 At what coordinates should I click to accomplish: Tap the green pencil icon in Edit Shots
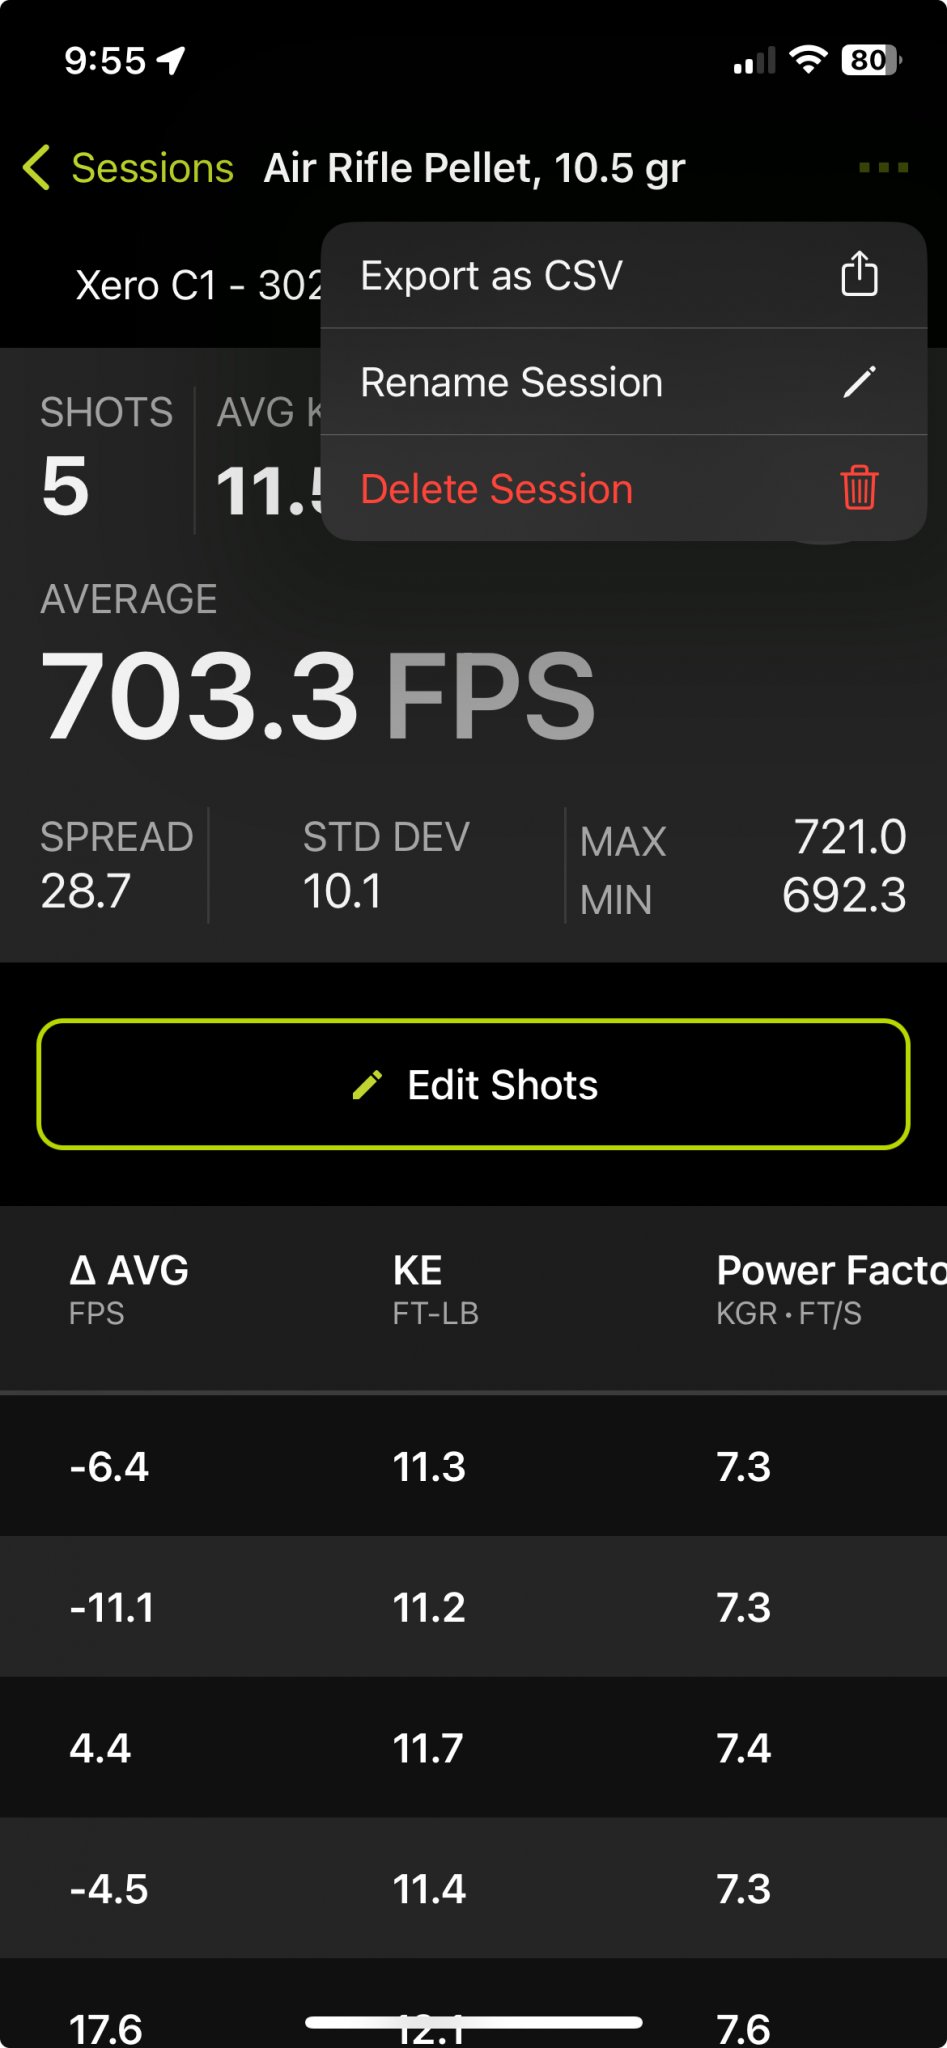(x=367, y=1085)
